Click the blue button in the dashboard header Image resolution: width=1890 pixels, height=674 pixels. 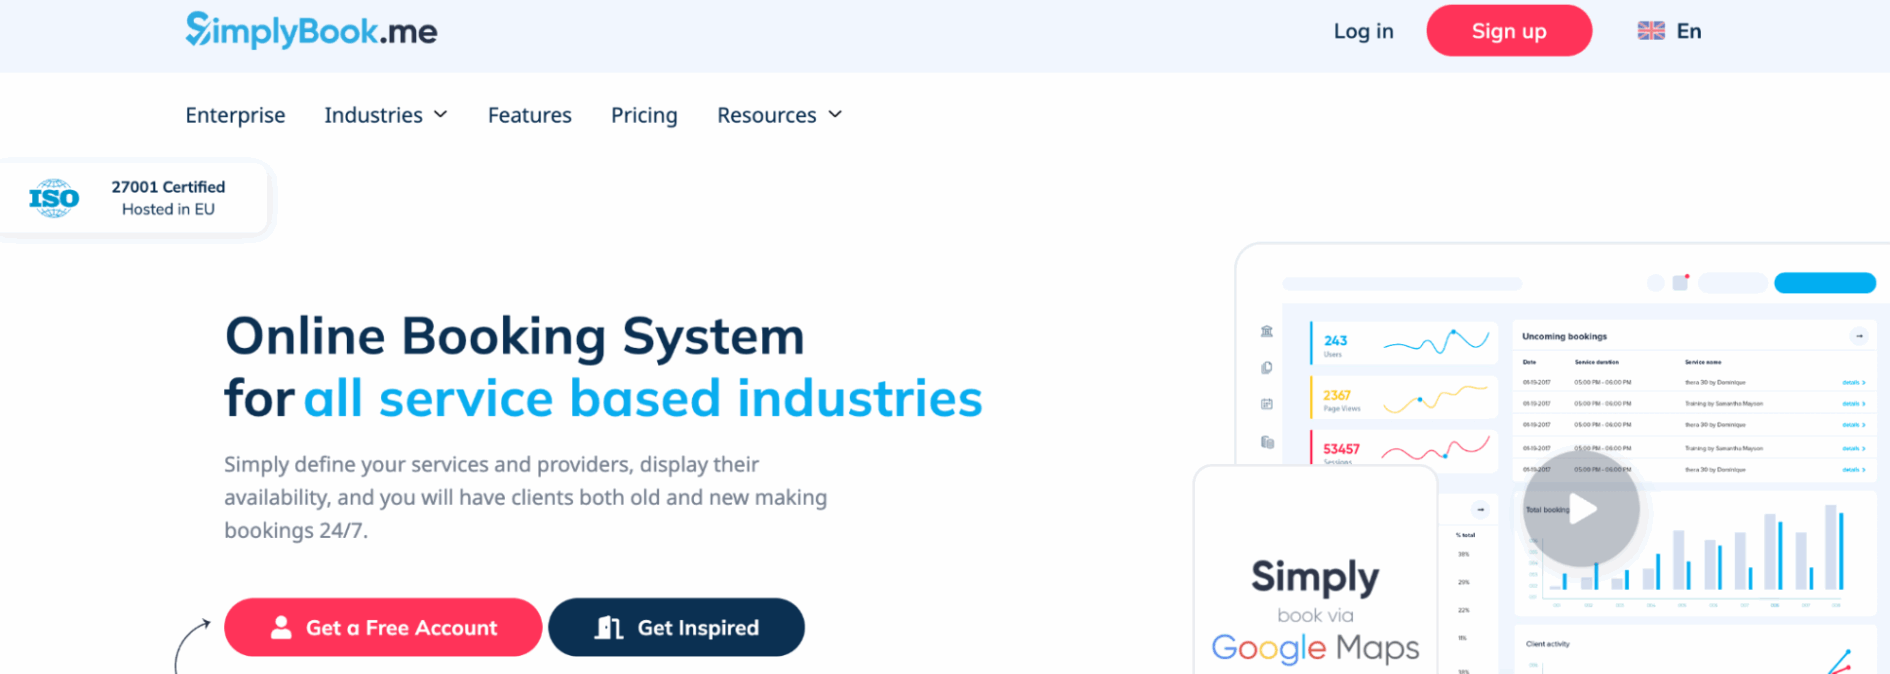click(1825, 283)
